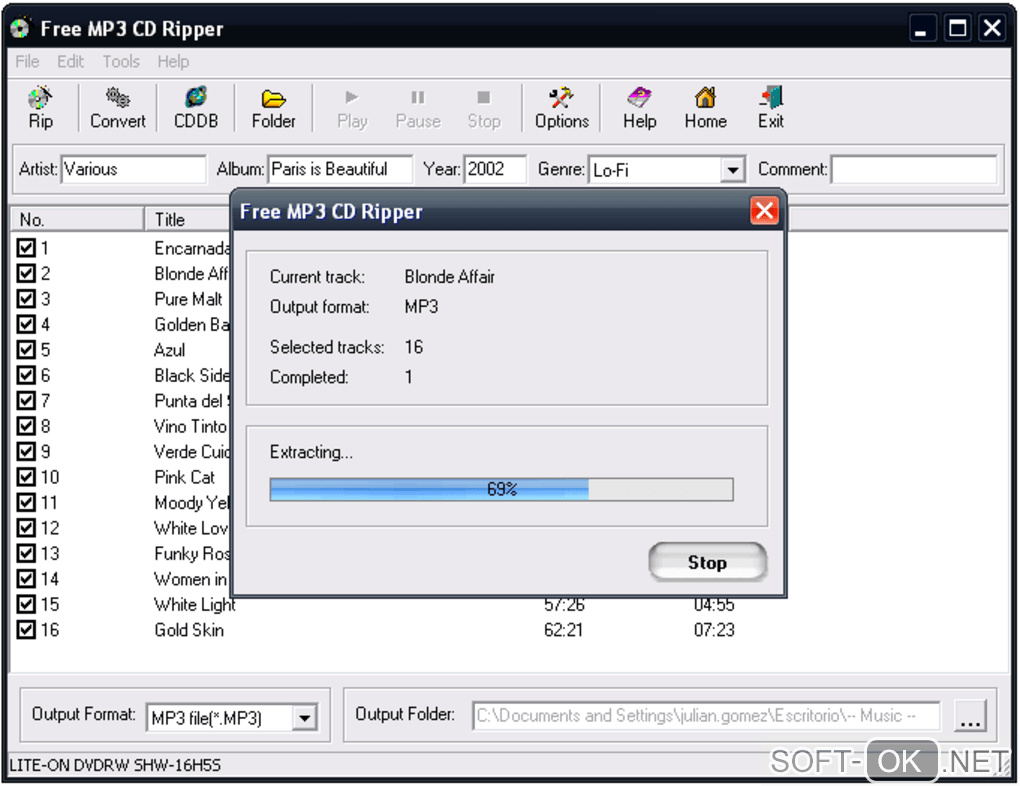Open the Folder toolbar button
This screenshot has height=786, width=1020.
click(273, 108)
